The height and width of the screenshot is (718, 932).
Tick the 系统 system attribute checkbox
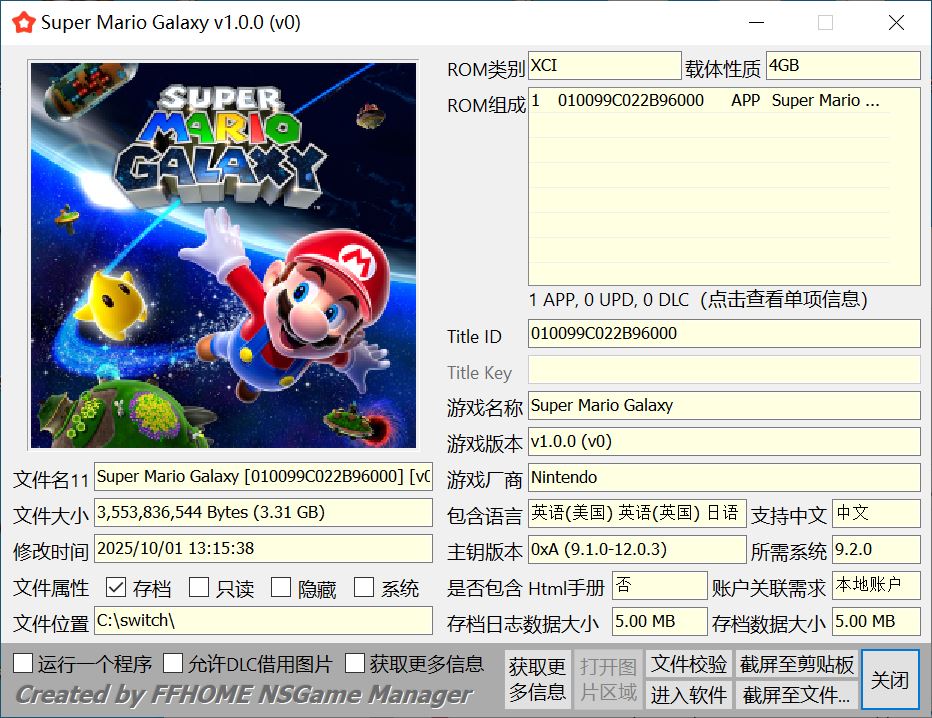click(364, 587)
